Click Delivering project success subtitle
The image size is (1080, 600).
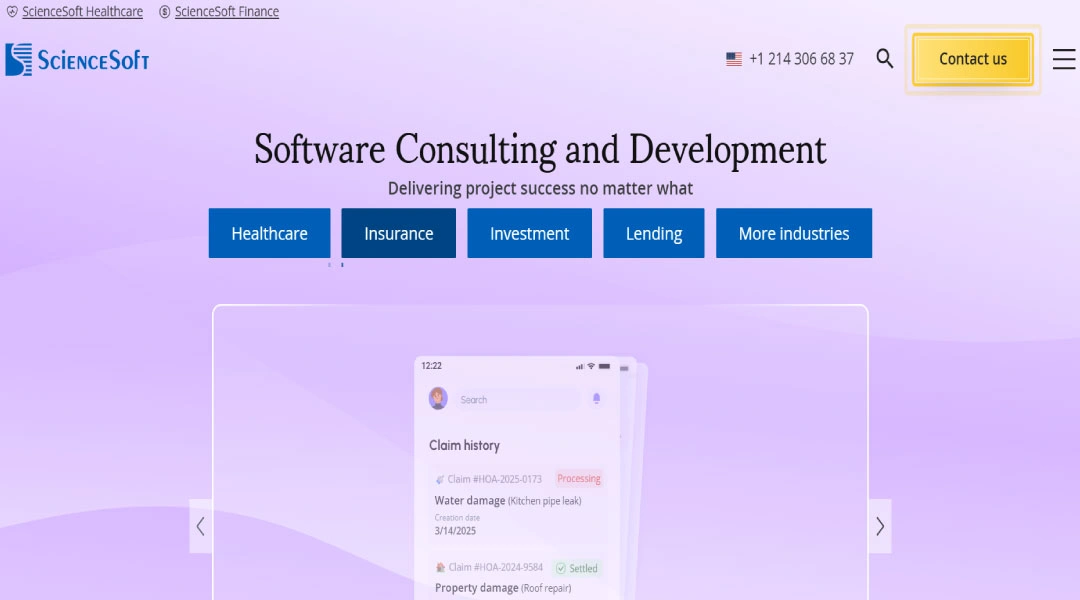(x=540, y=188)
